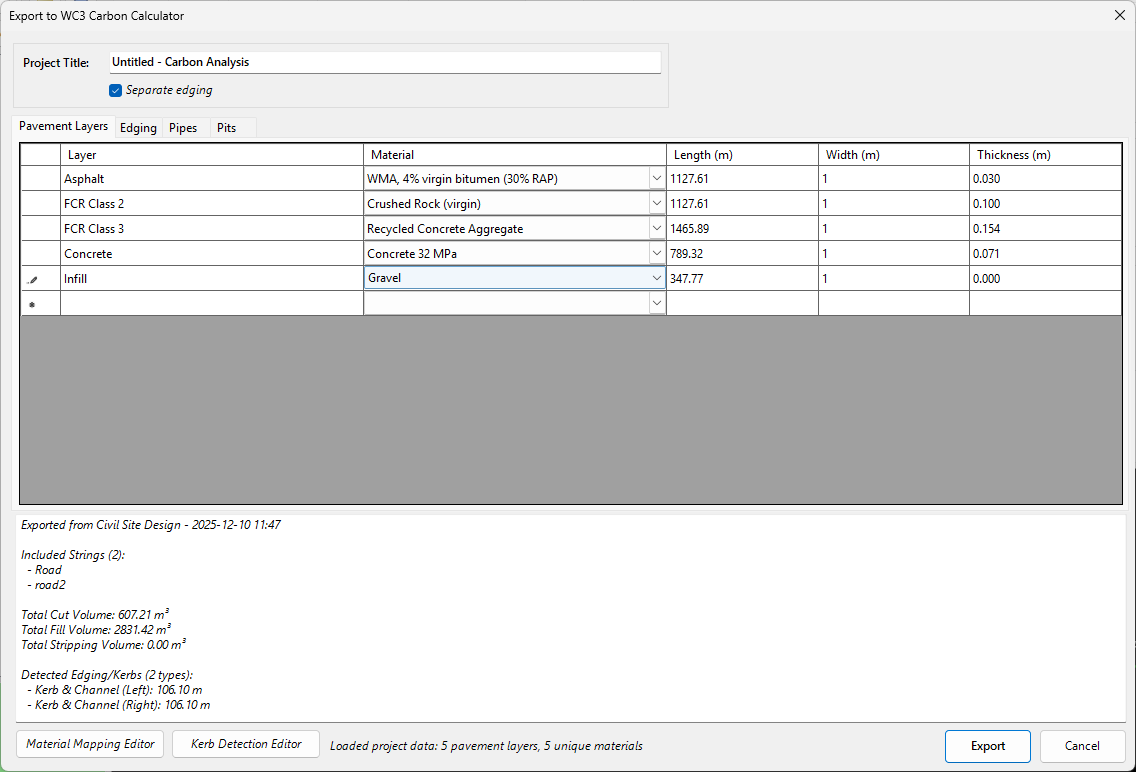Toggle the Separate edging checkbox
This screenshot has height=772, width=1136.
pos(116,90)
